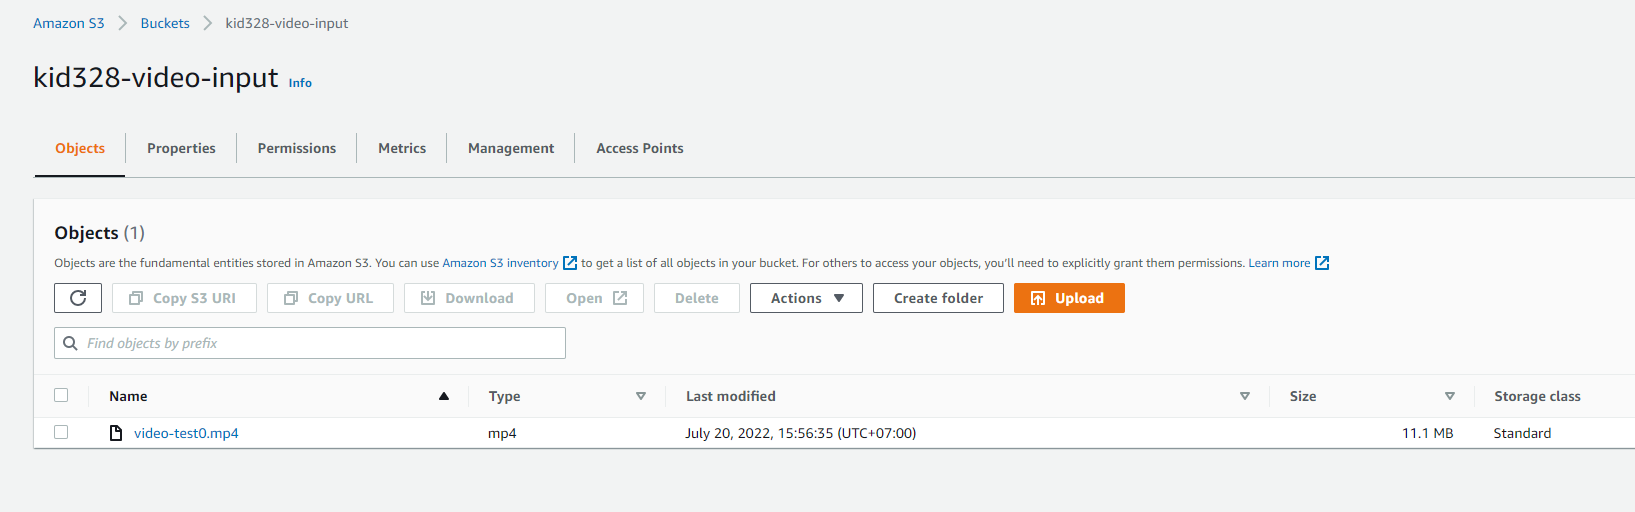The image size is (1635, 512).
Task: Click the orange Upload button
Action: [1068, 298]
